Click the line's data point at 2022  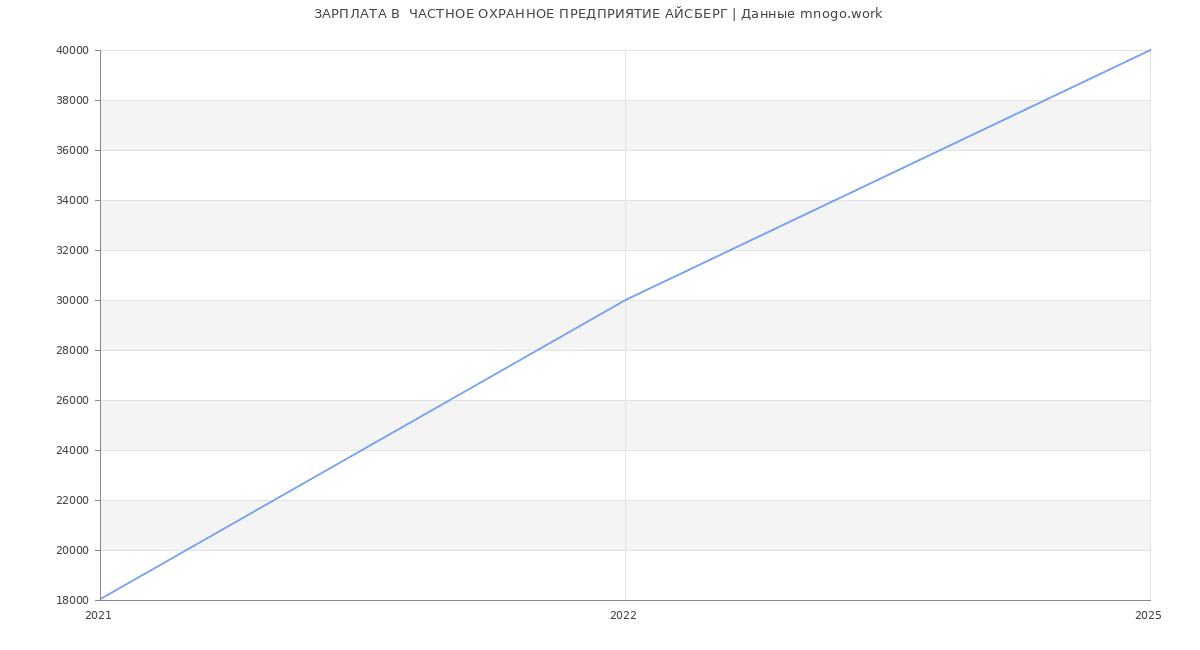[625, 300]
